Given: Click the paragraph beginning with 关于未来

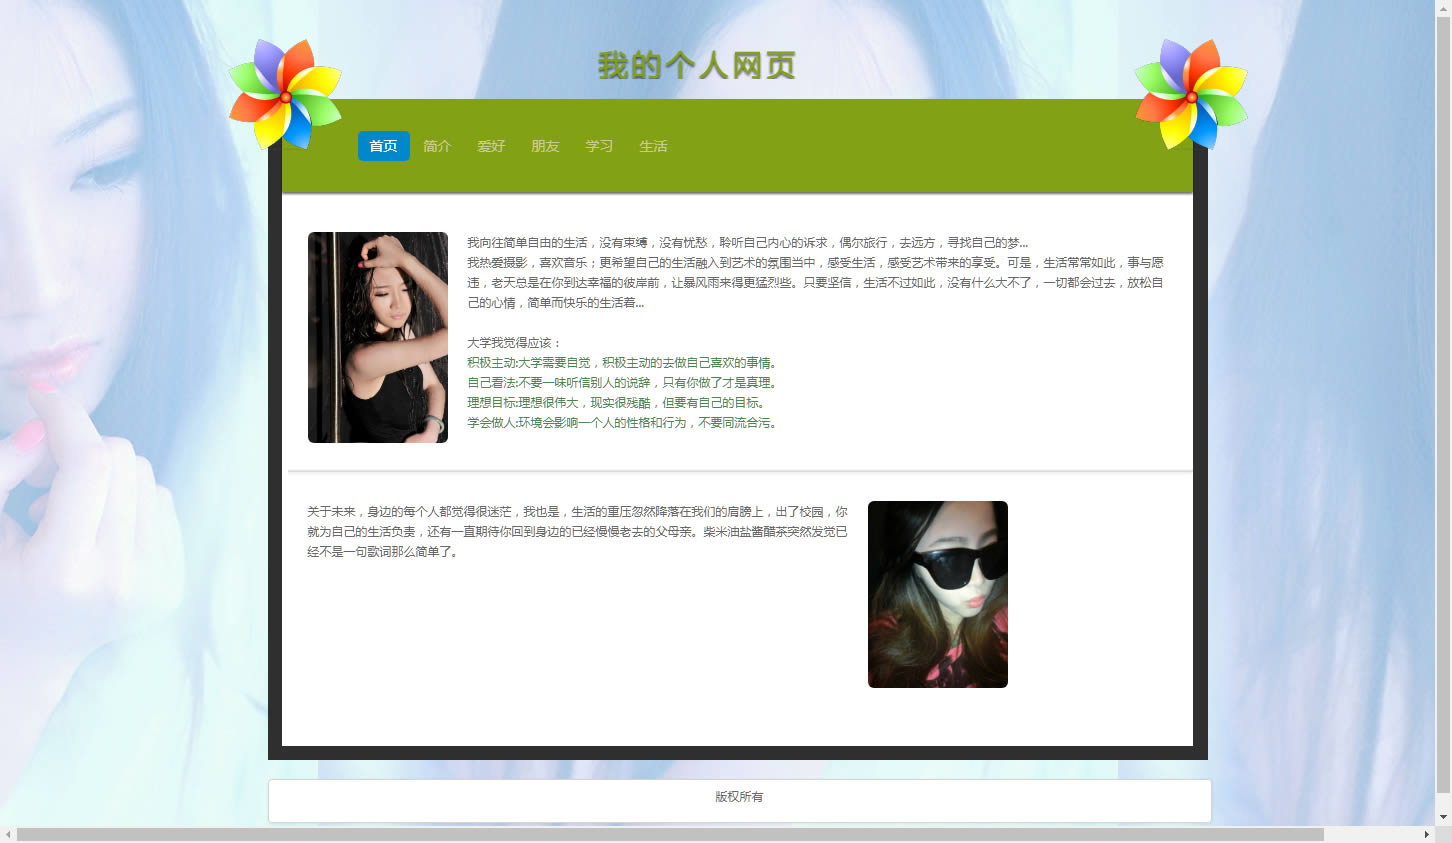Looking at the screenshot, I should click(x=577, y=531).
